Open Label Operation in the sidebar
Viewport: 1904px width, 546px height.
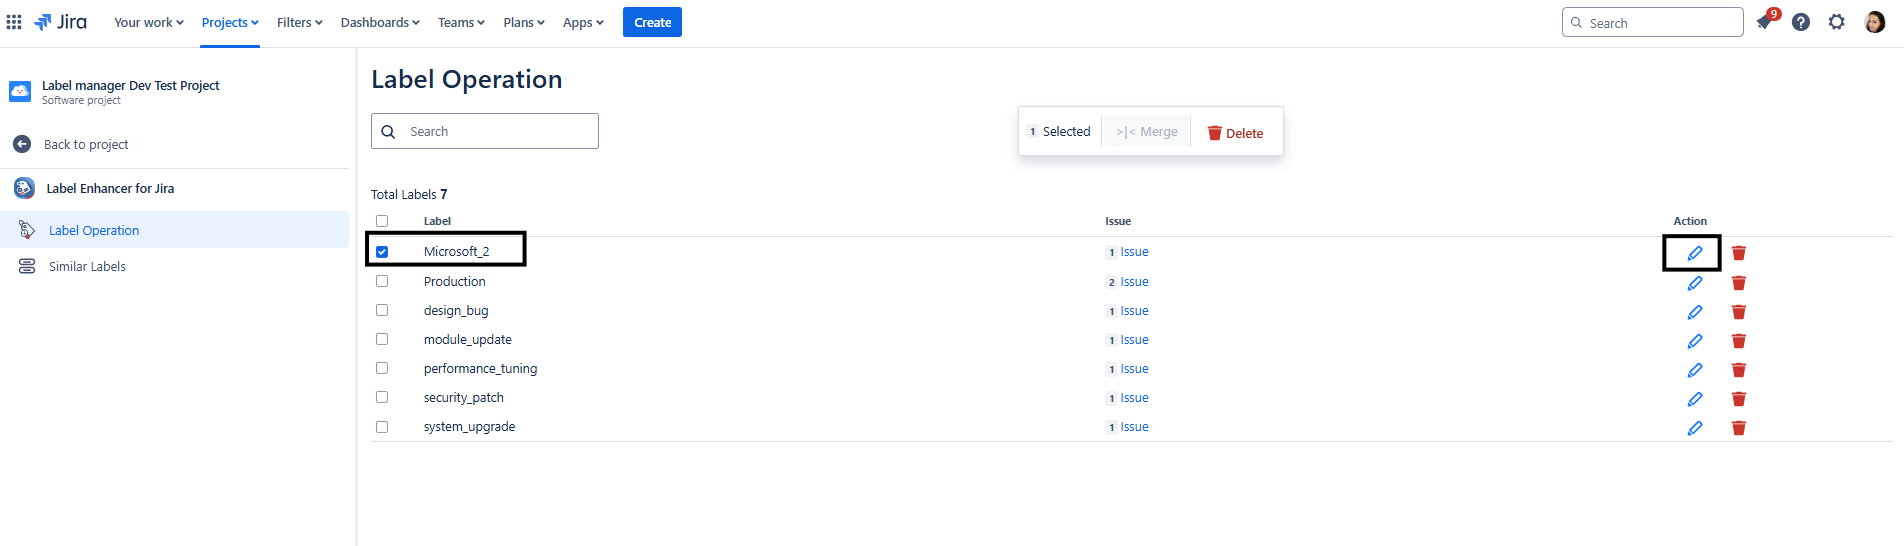click(175, 230)
